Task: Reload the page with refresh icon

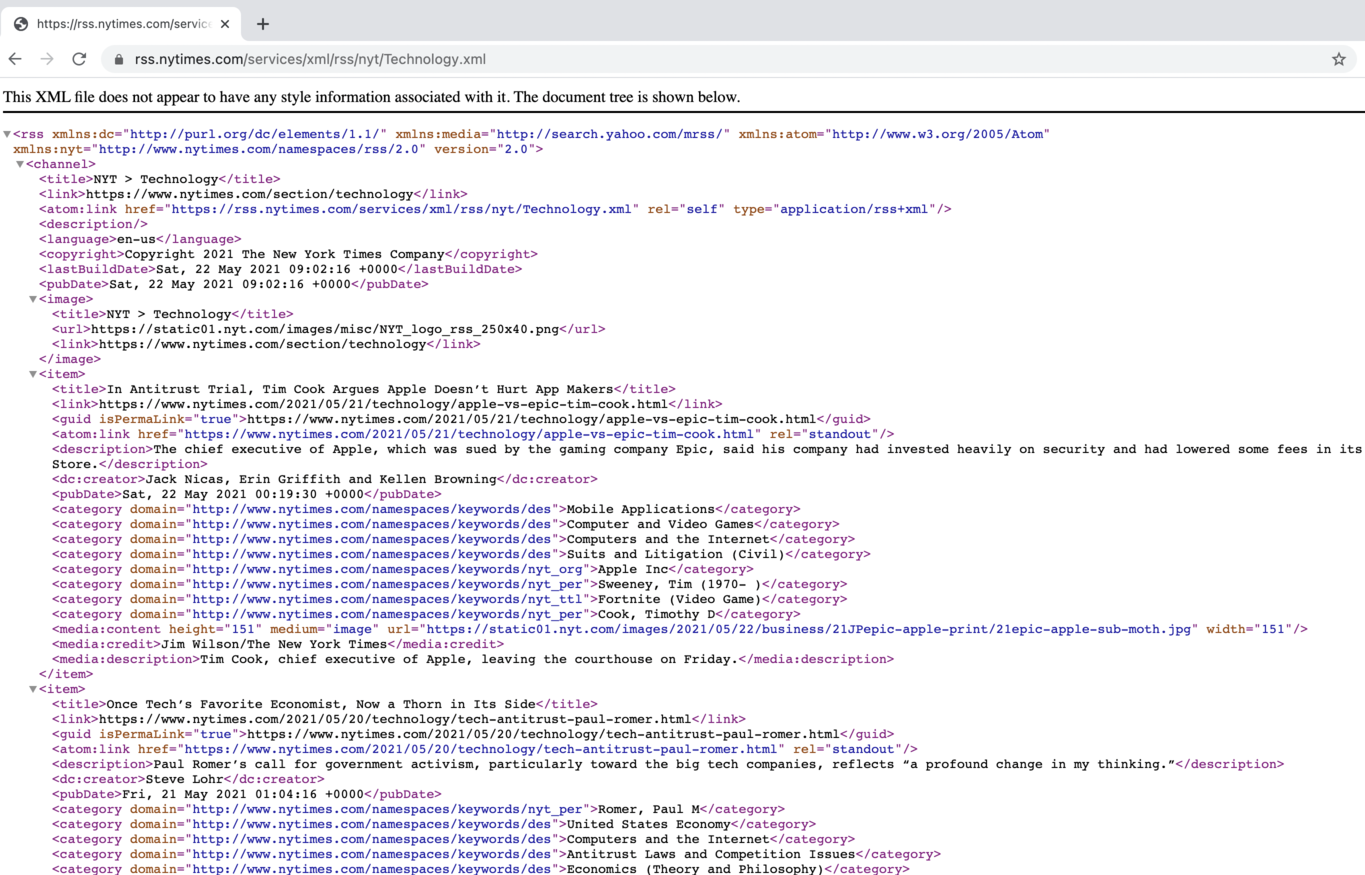Action: (79, 59)
